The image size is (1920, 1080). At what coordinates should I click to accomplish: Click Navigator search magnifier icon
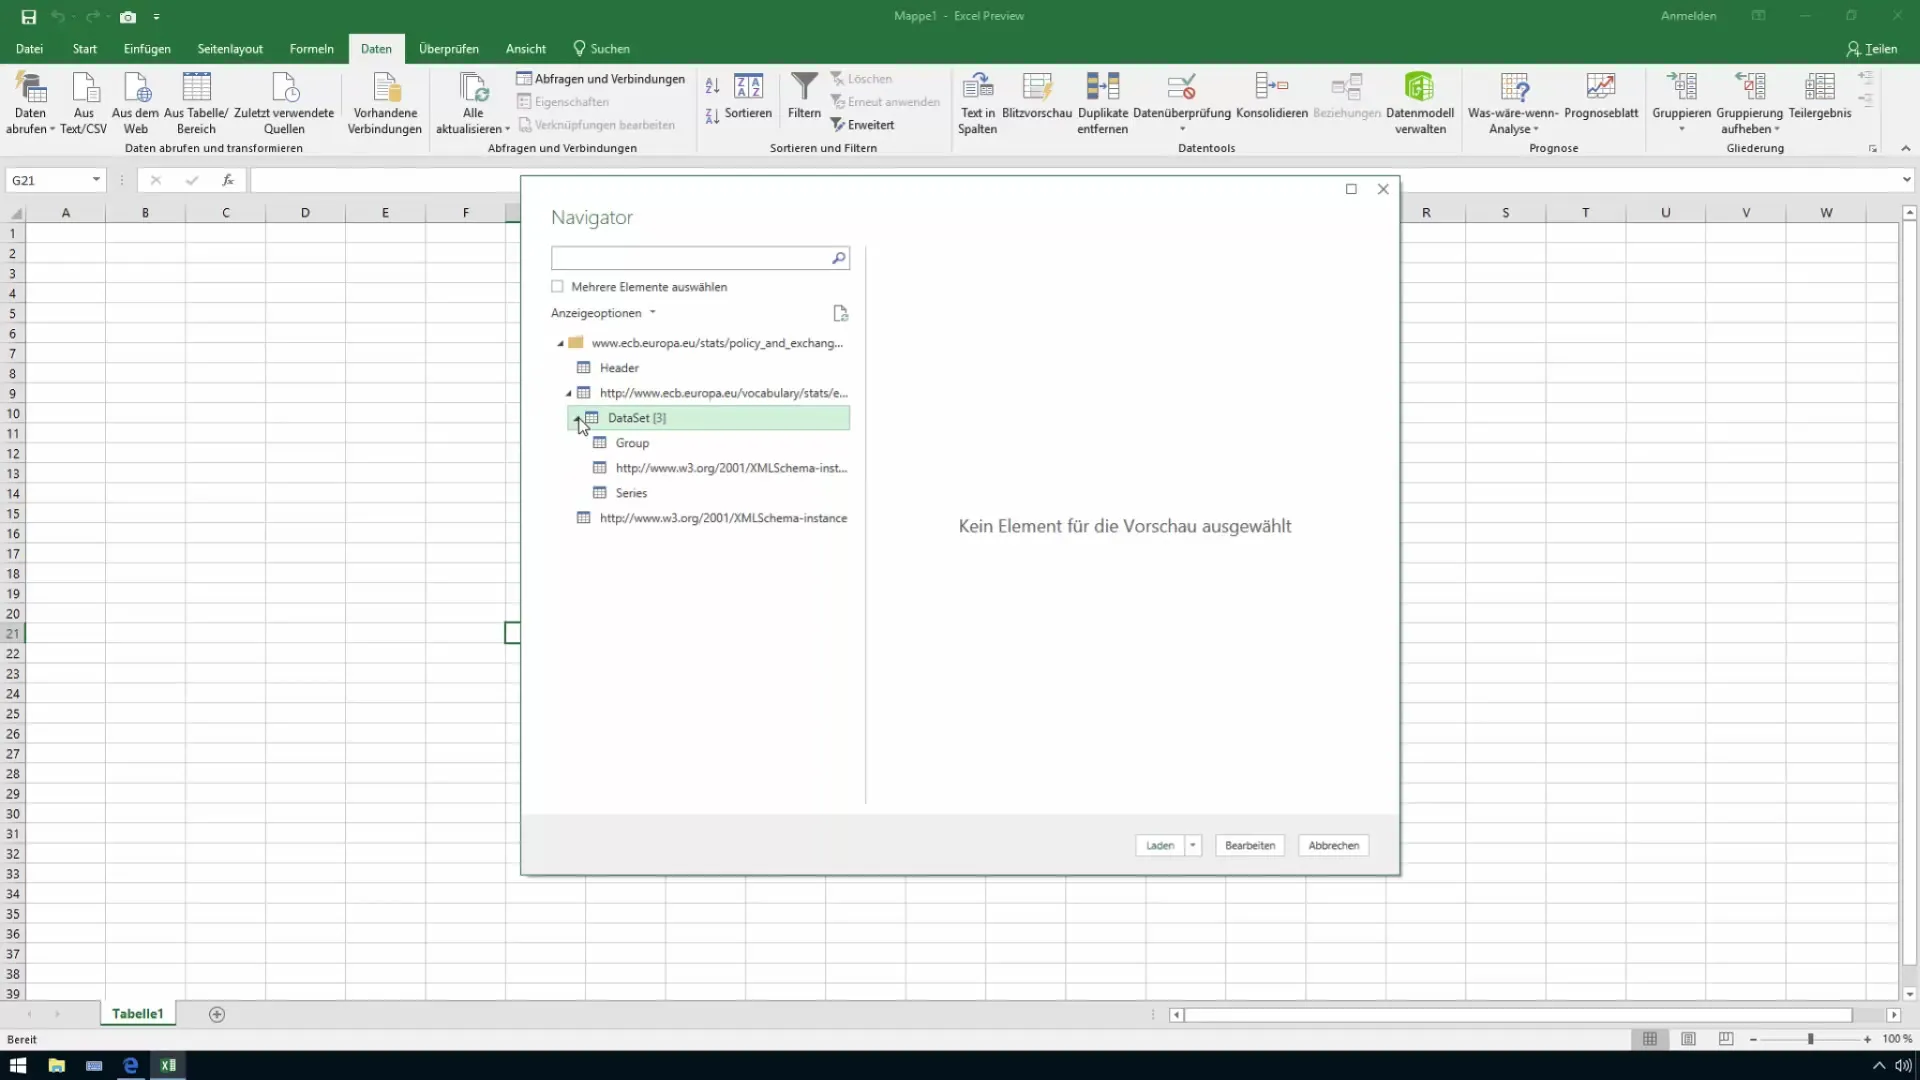838,258
